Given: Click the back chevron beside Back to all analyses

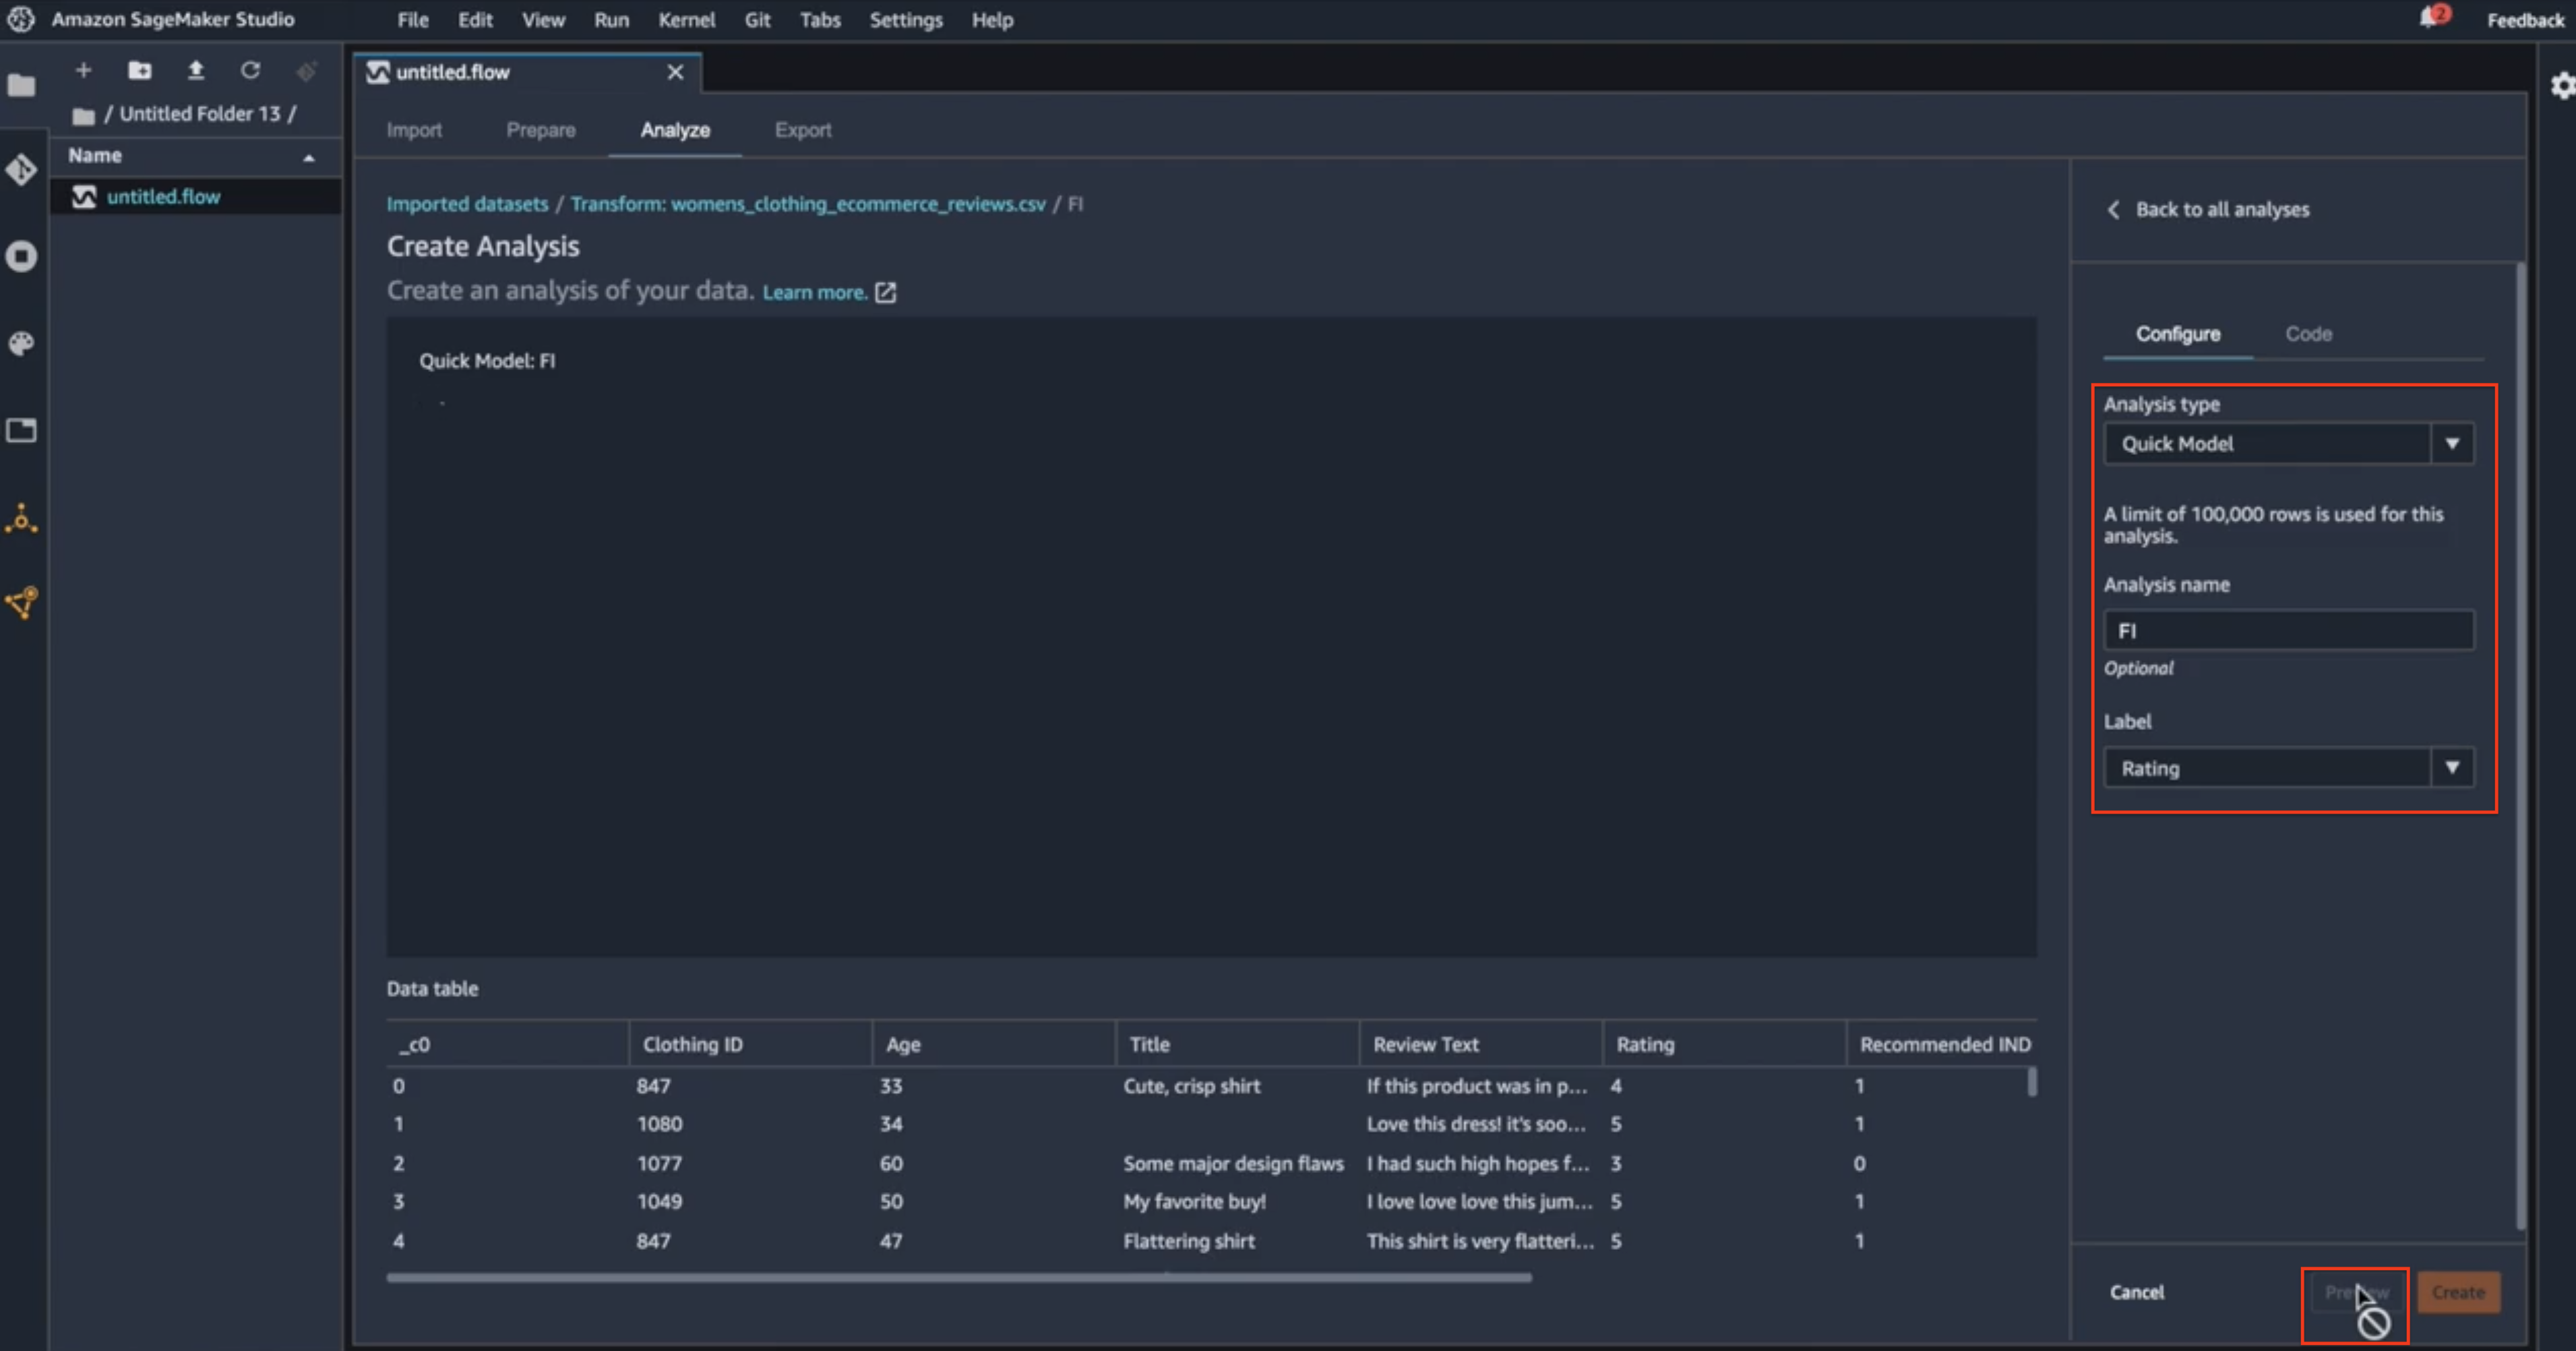Looking at the screenshot, I should [x=2113, y=210].
